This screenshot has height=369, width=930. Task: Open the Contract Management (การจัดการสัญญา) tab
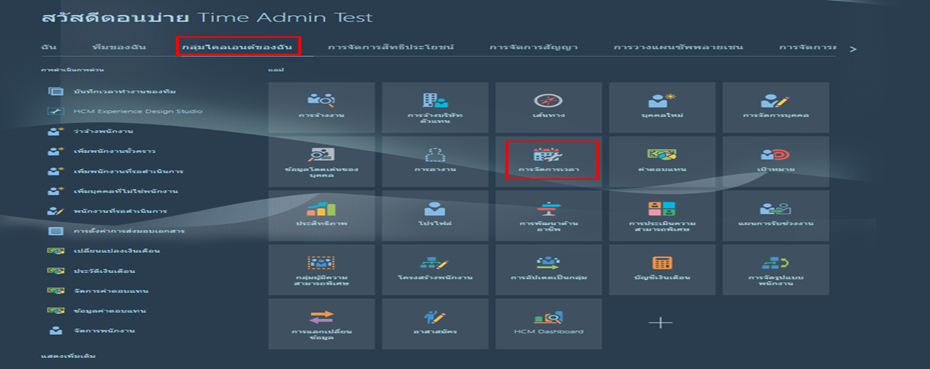point(534,47)
